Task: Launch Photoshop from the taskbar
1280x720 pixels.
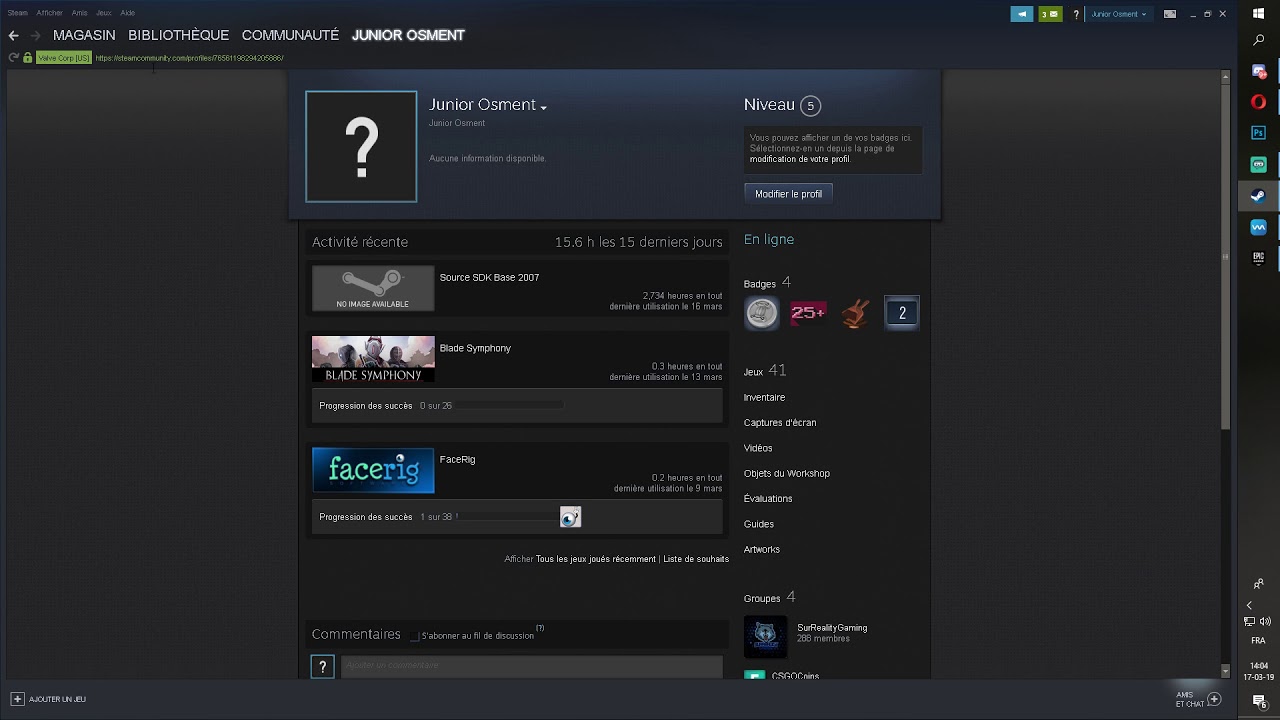Action: point(1259,132)
